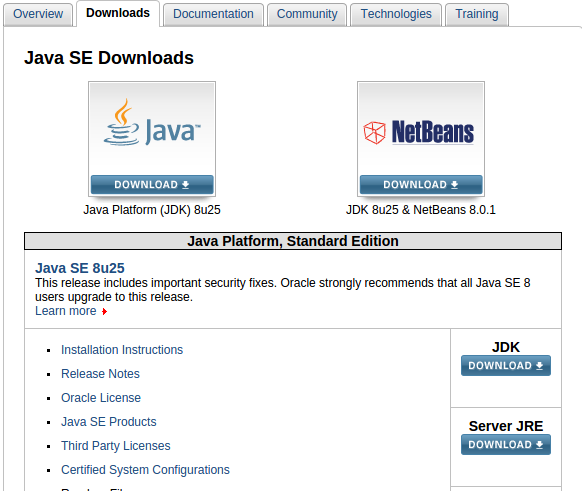Click the JDK label above Download
The width and height of the screenshot is (582, 491).
(506, 347)
